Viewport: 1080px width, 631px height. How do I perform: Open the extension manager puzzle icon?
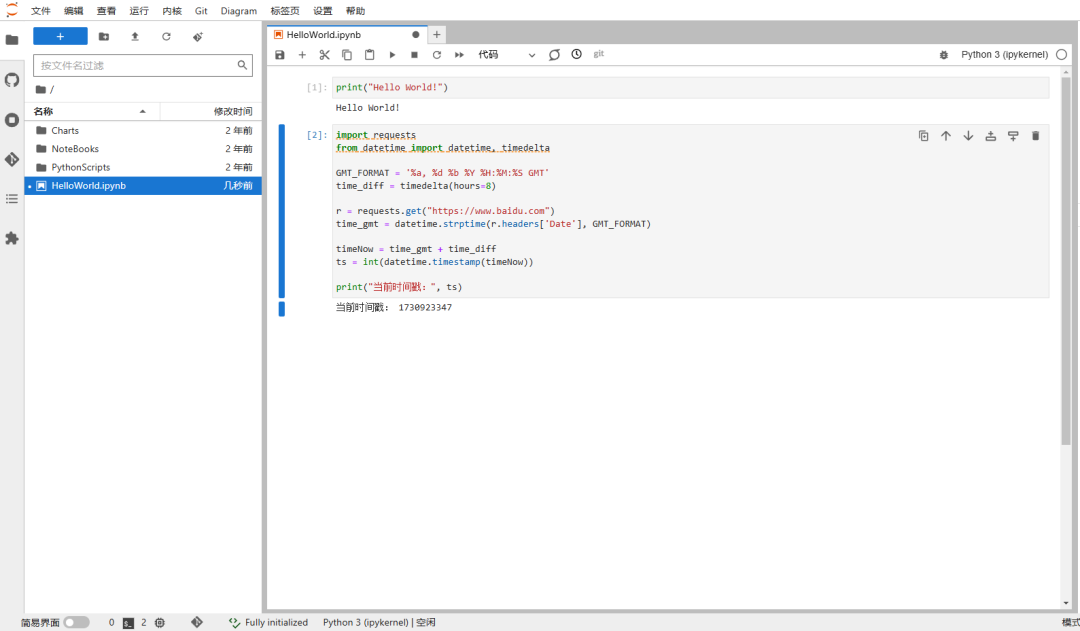point(12,238)
